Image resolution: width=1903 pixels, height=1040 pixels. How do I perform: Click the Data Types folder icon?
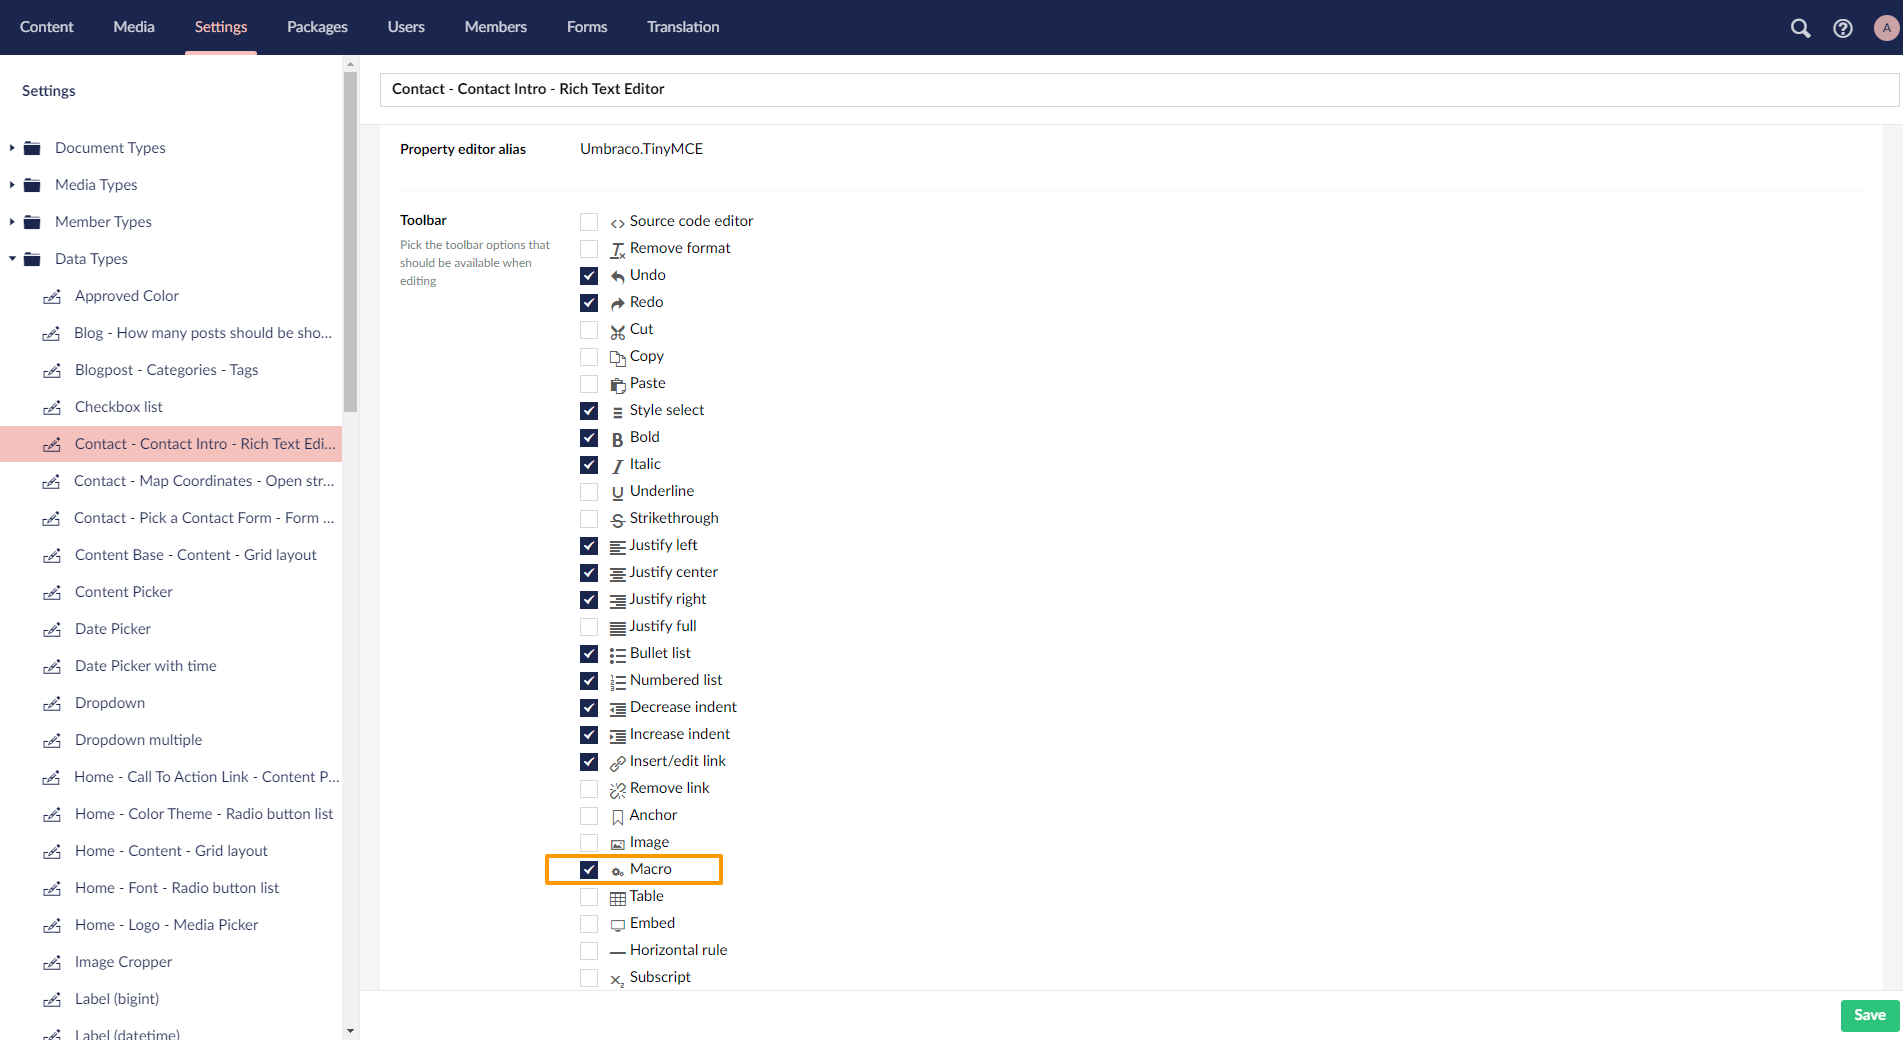32,259
